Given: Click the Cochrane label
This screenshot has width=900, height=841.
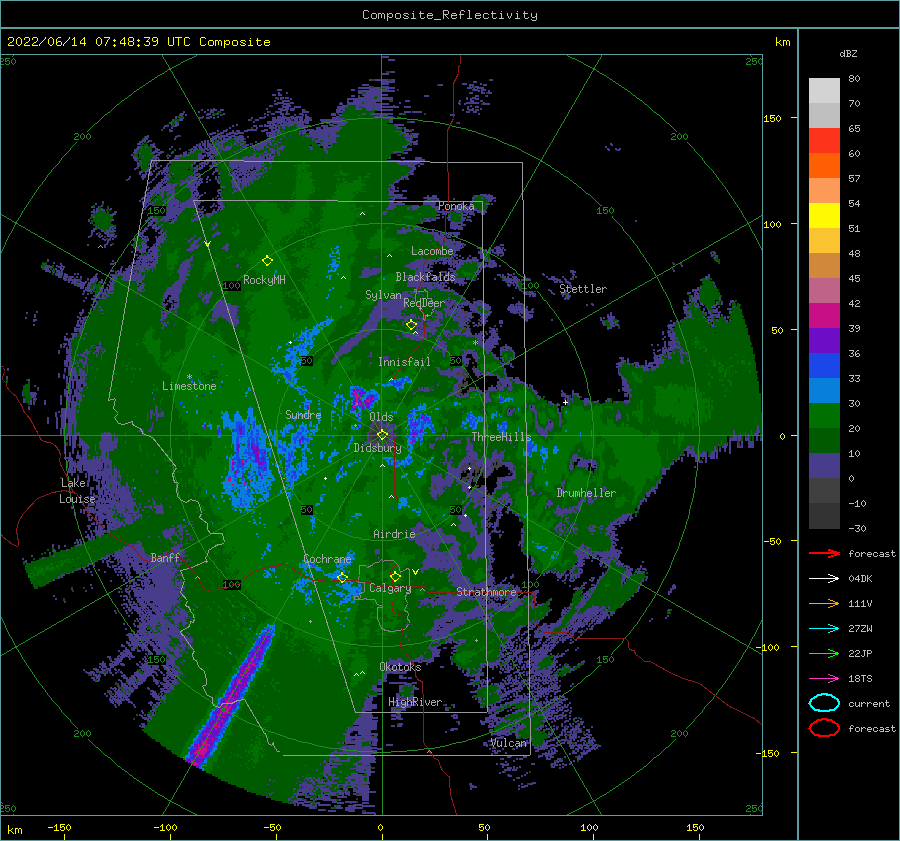Looking at the screenshot, I should pyautogui.click(x=327, y=559).
